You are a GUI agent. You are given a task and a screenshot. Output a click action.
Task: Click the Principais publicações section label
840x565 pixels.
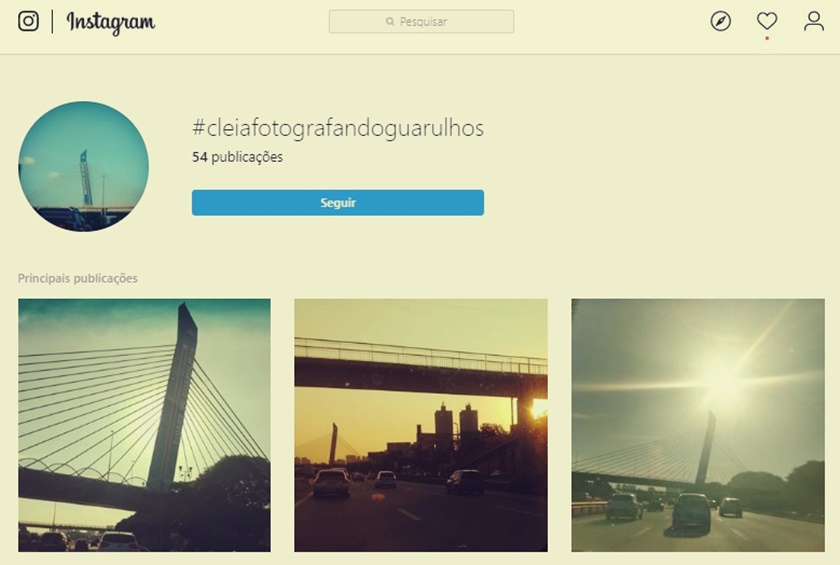[x=78, y=278]
